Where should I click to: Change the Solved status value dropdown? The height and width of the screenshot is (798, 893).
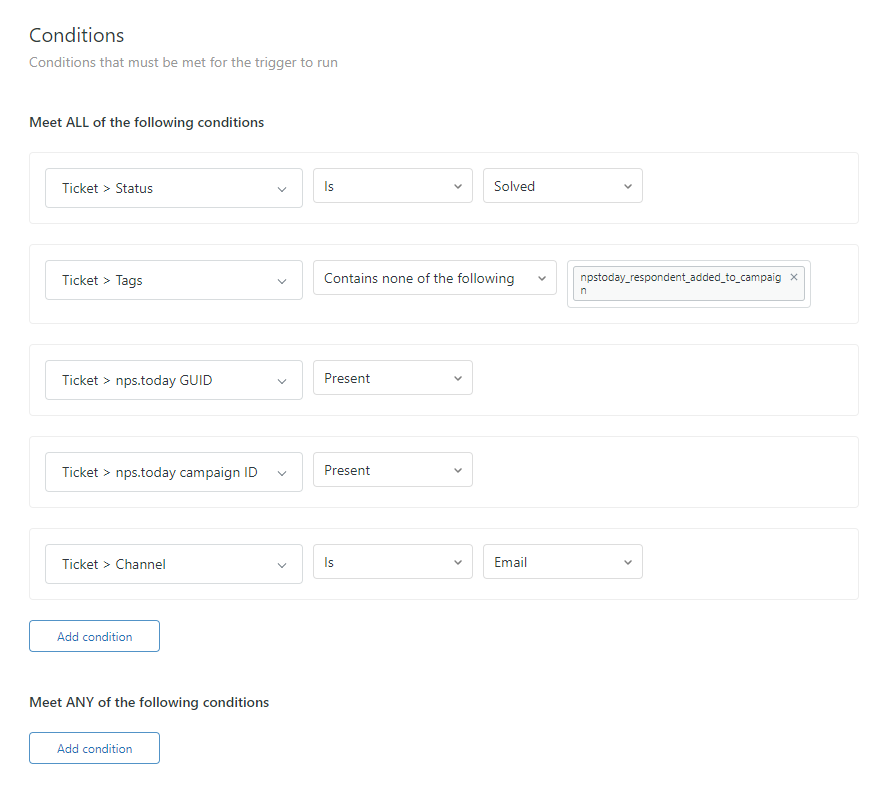point(562,186)
